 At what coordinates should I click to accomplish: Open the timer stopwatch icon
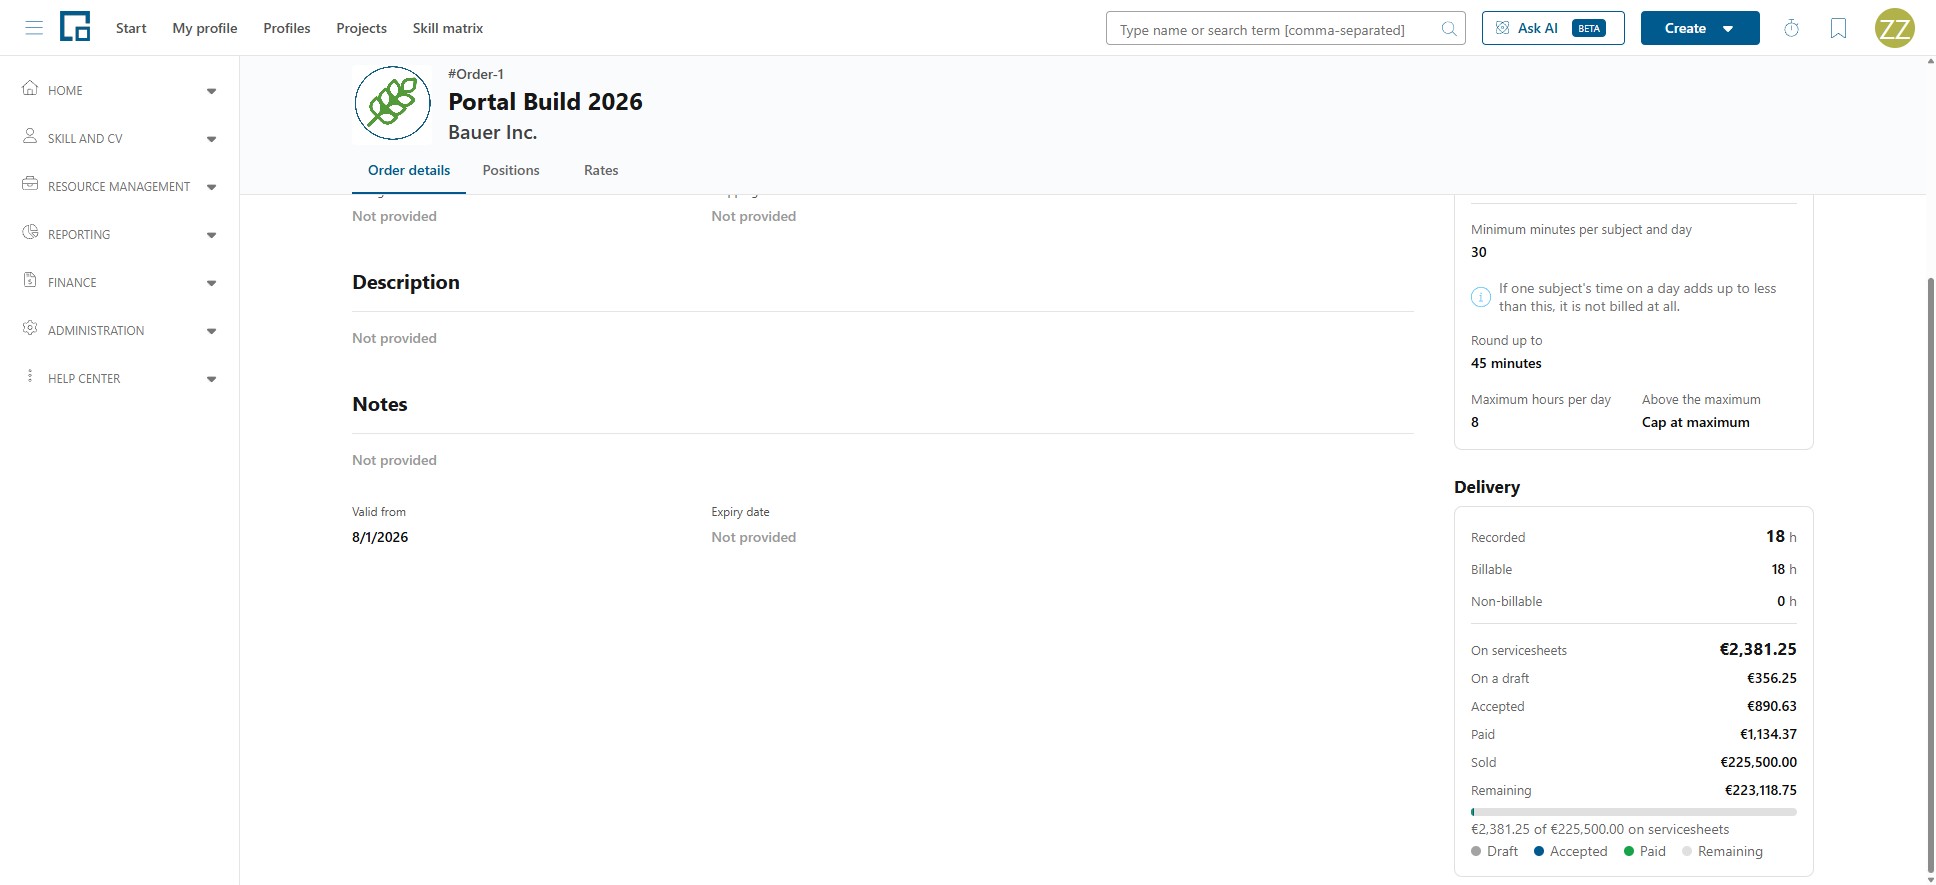click(x=1791, y=28)
